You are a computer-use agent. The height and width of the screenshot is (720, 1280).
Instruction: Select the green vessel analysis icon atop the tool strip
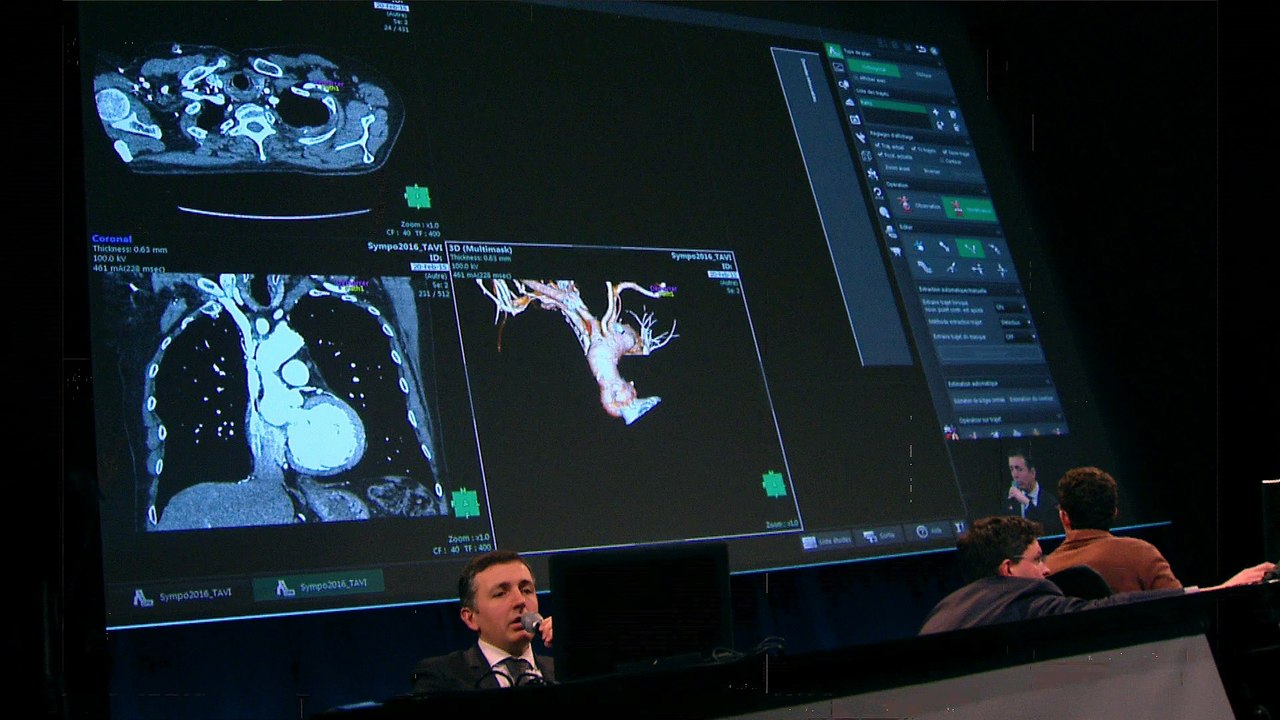coord(833,50)
